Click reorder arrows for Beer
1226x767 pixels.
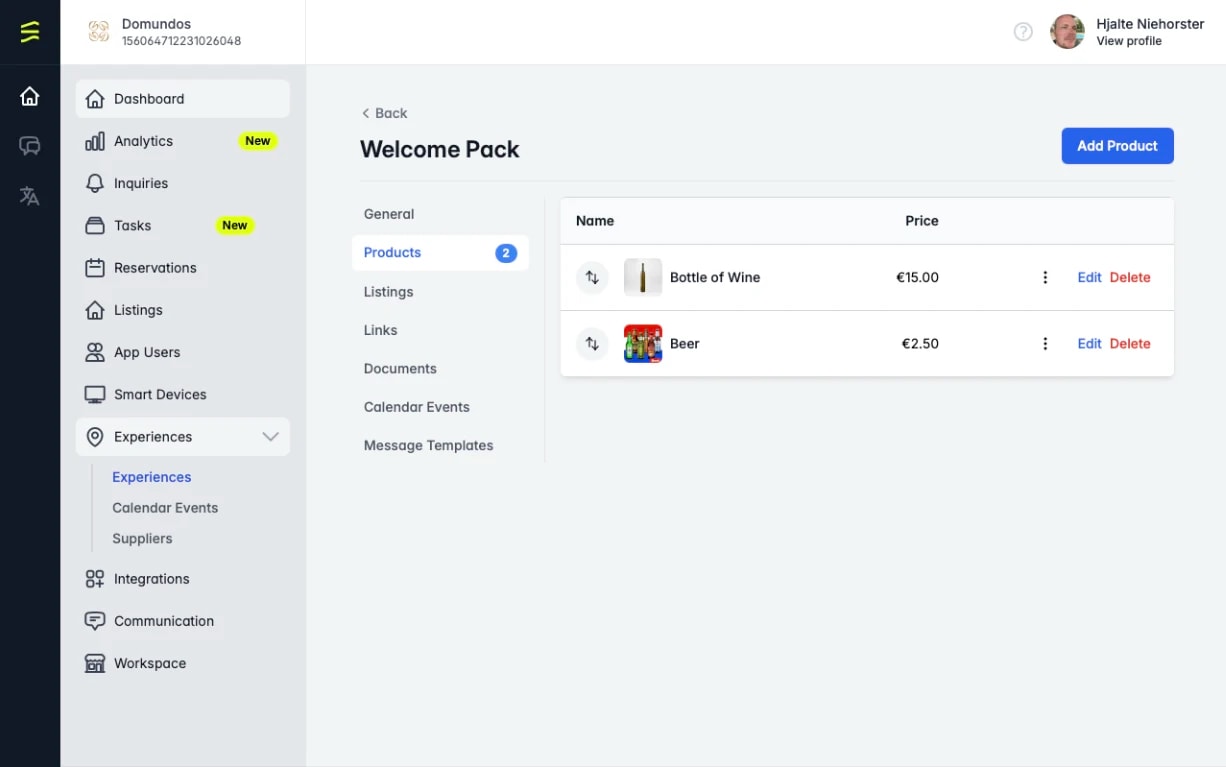click(592, 343)
